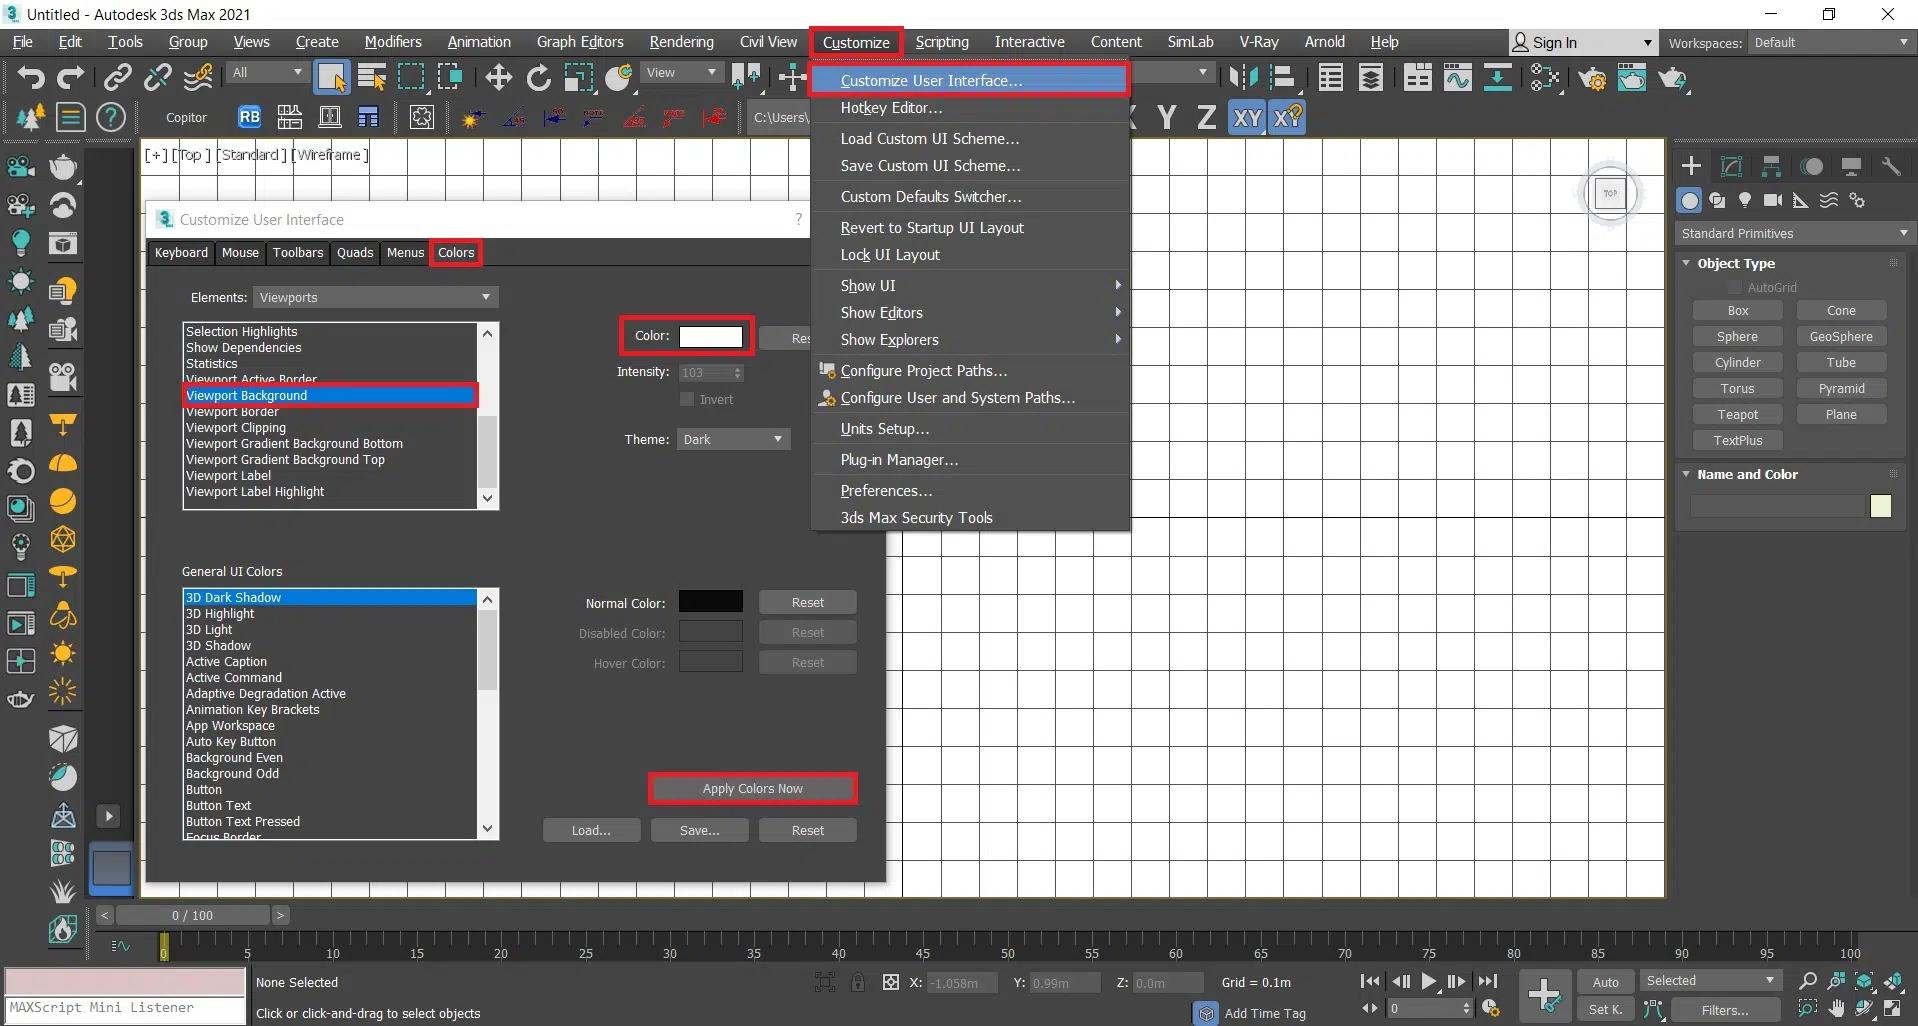Click the Teapot primitive button
The height and width of the screenshot is (1026, 1918).
coord(1737,415)
